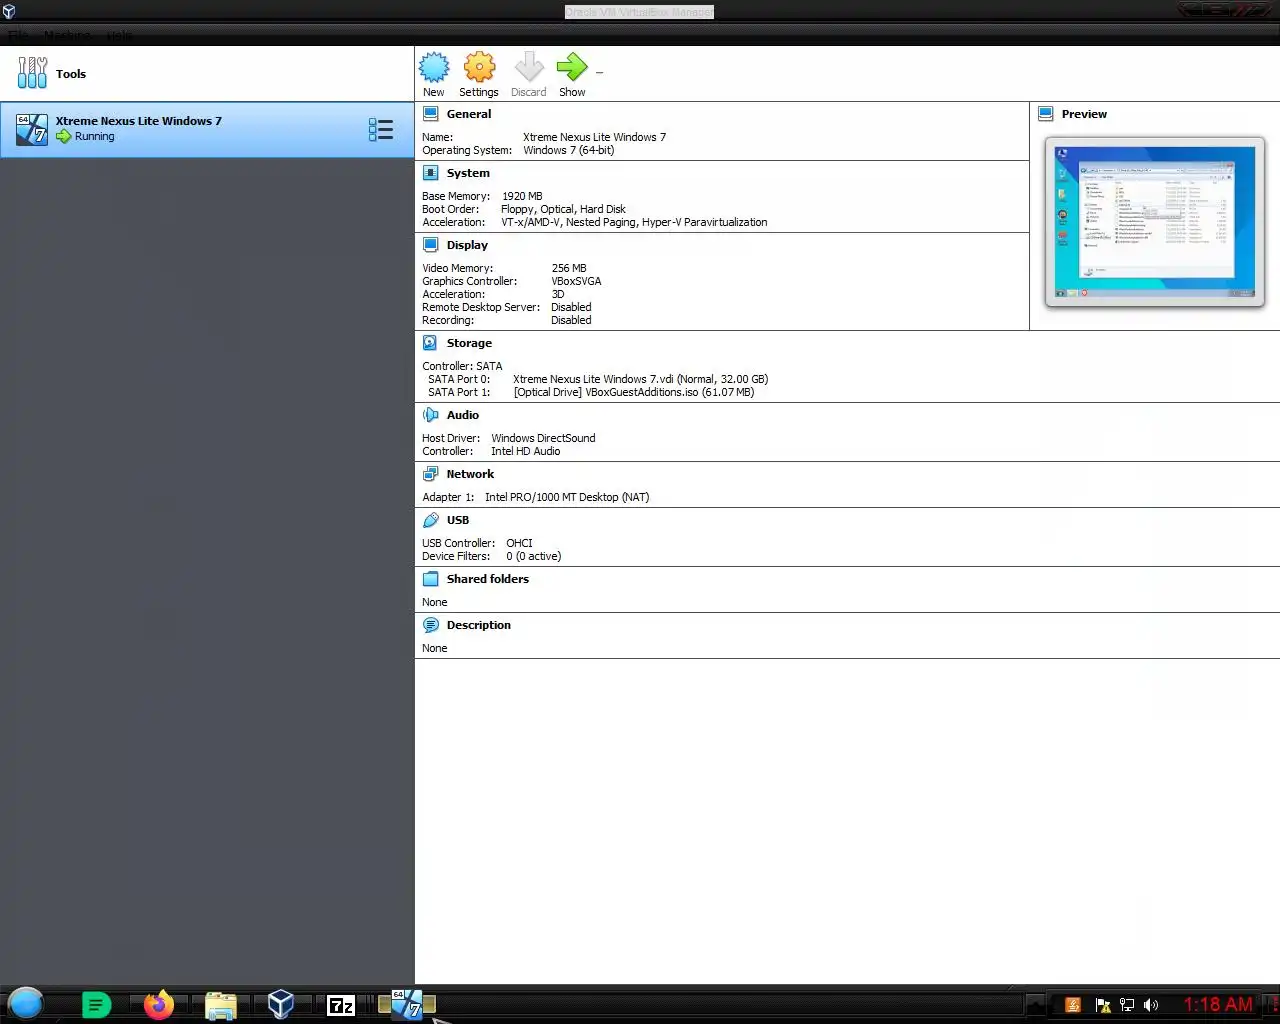Switch to the running Windows 7 VM taskbar icon
Screen dimensions: 1280x1024
tap(407, 1004)
